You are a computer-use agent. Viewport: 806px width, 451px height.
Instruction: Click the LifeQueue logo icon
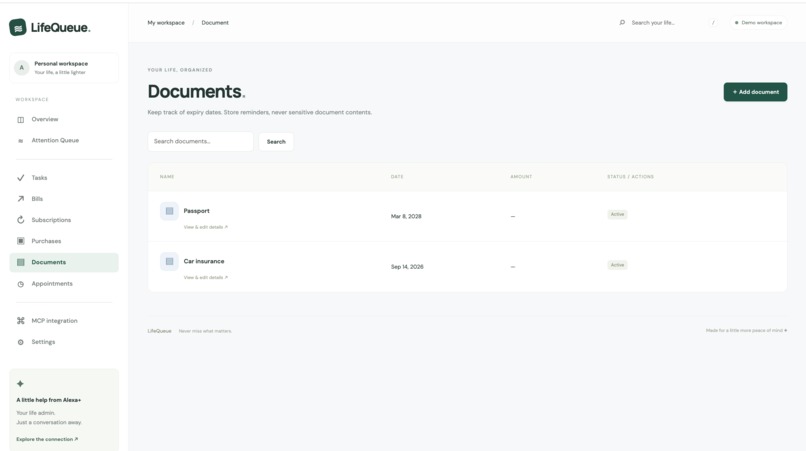pos(17,27)
